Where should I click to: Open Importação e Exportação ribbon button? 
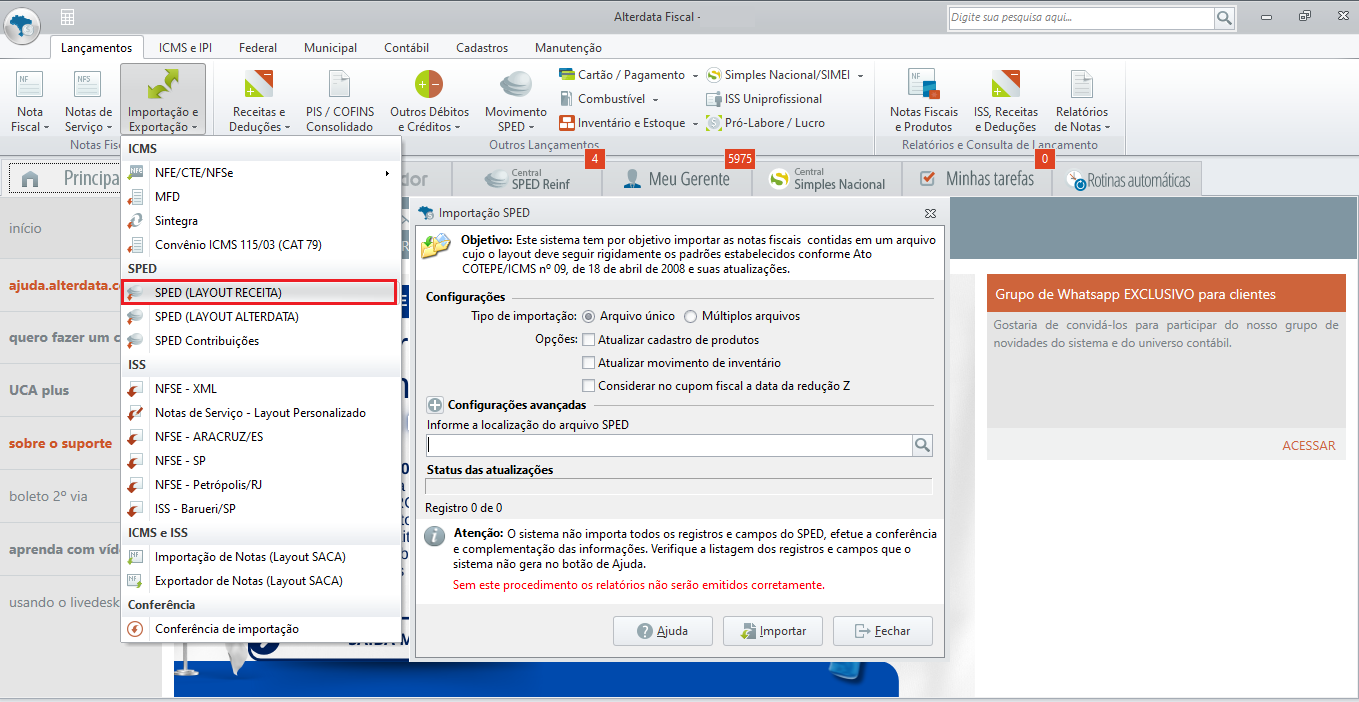pos(163,101)
